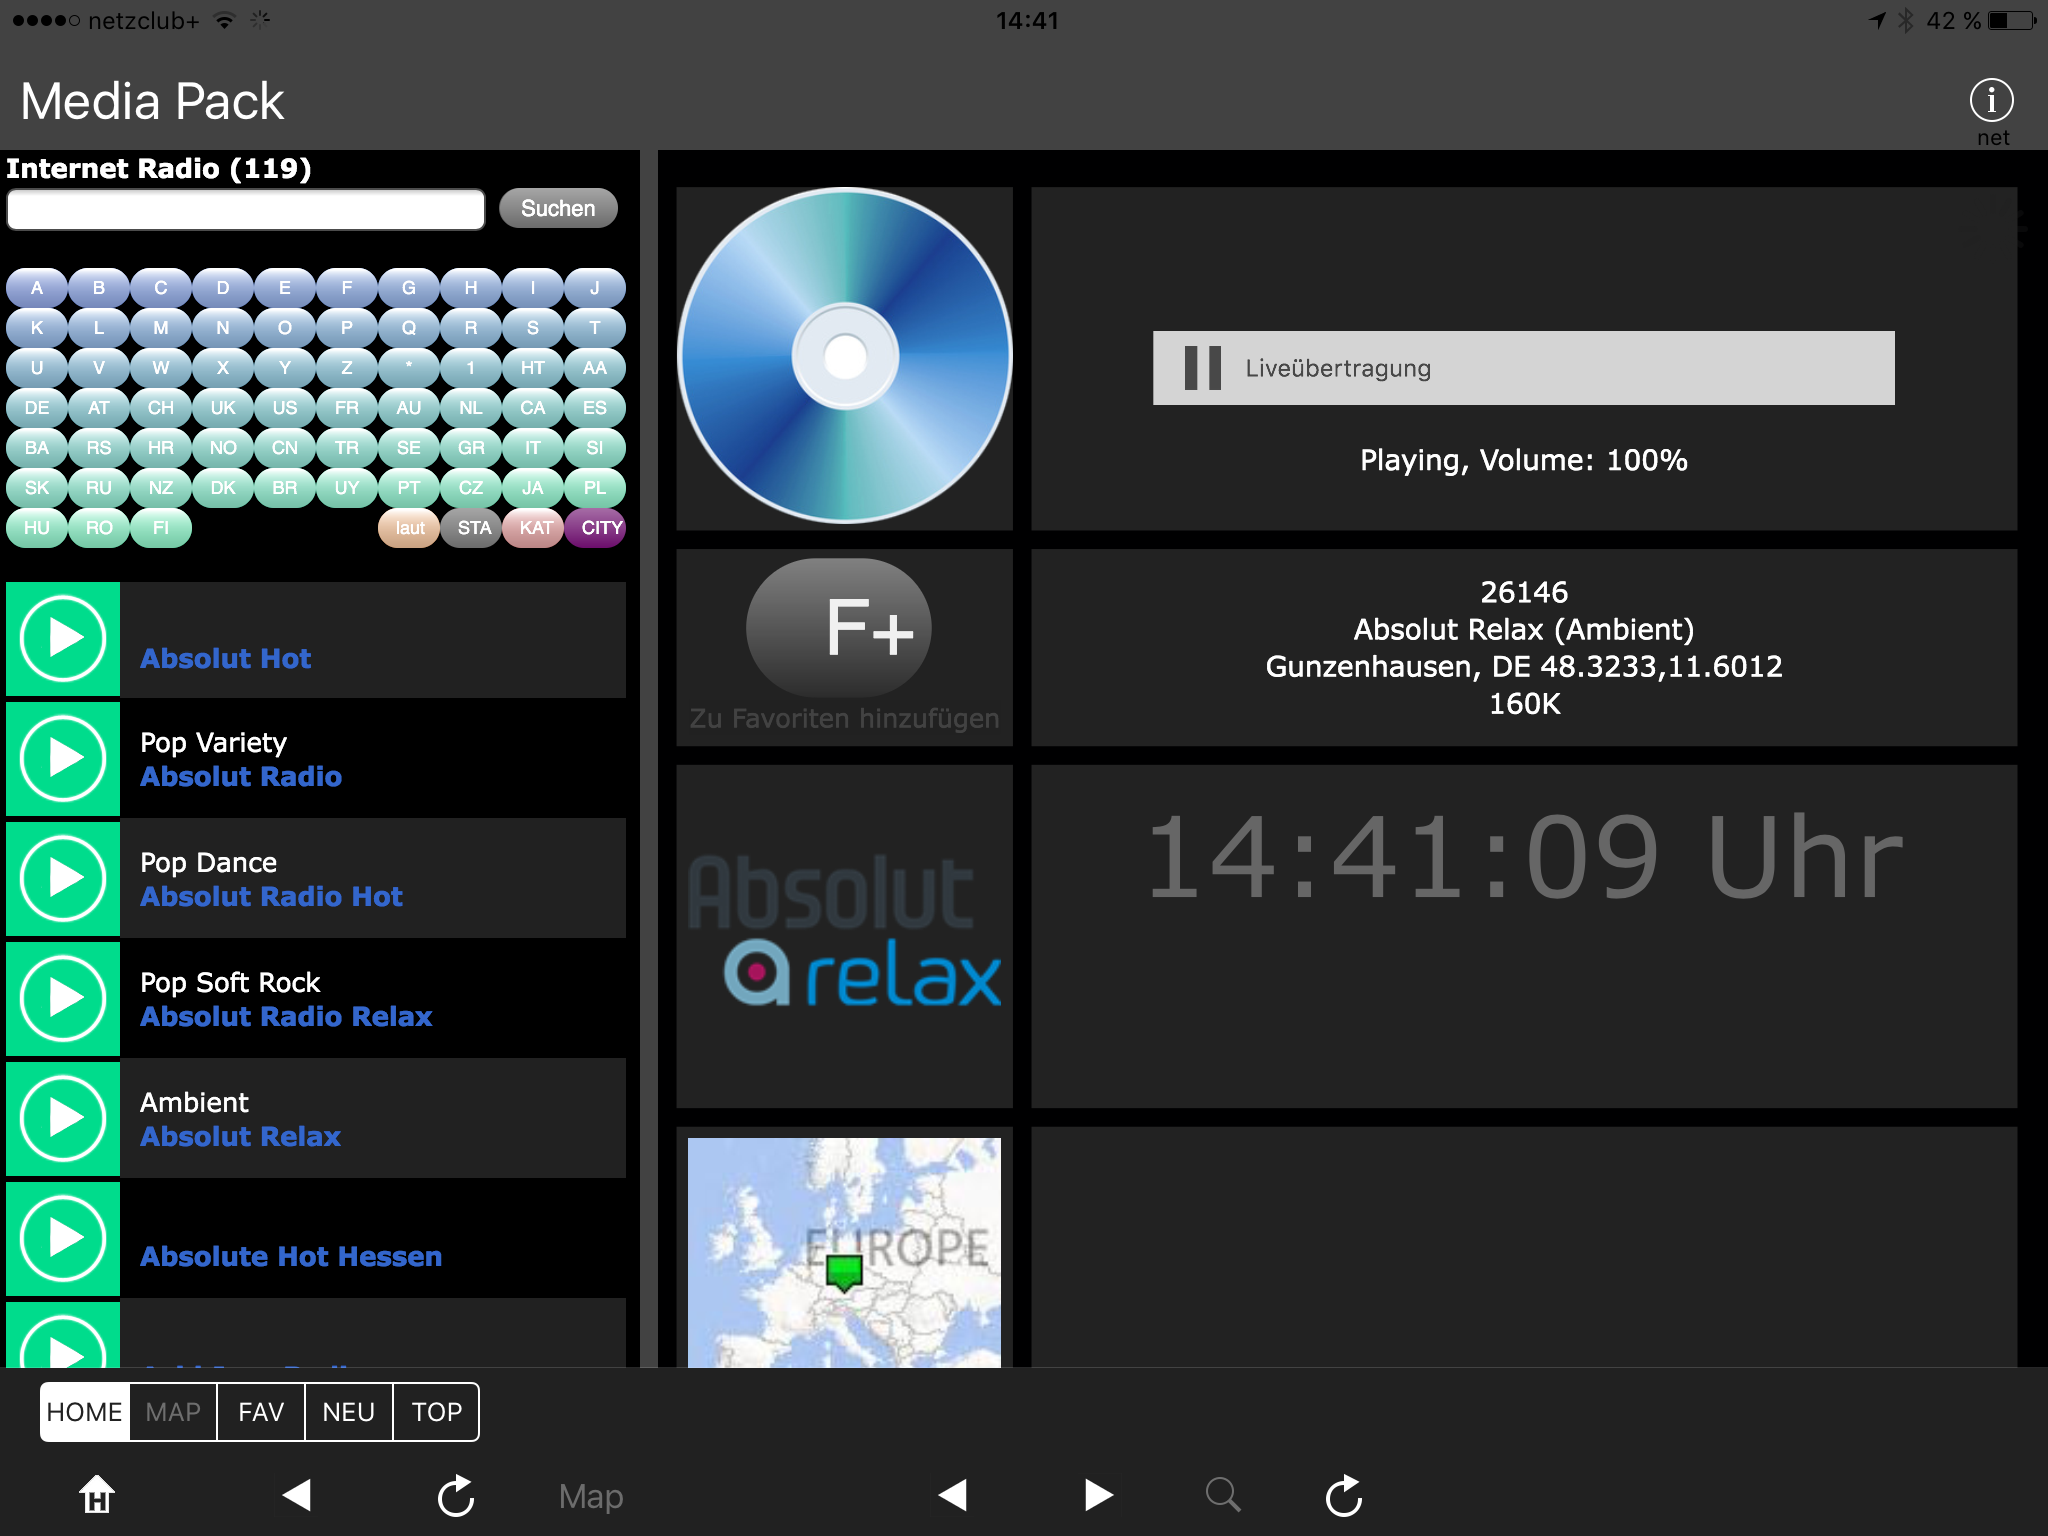2048x1536 pixels.
Task: Open the info icon at top right
Action: (1991, 100)
